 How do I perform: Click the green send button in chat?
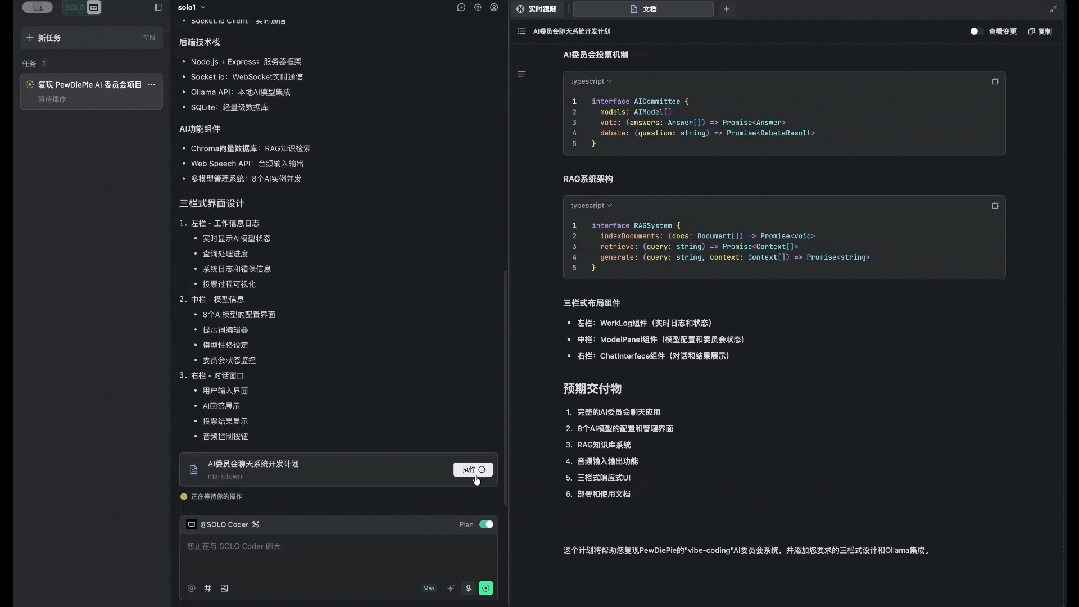[x=486, y=588]
